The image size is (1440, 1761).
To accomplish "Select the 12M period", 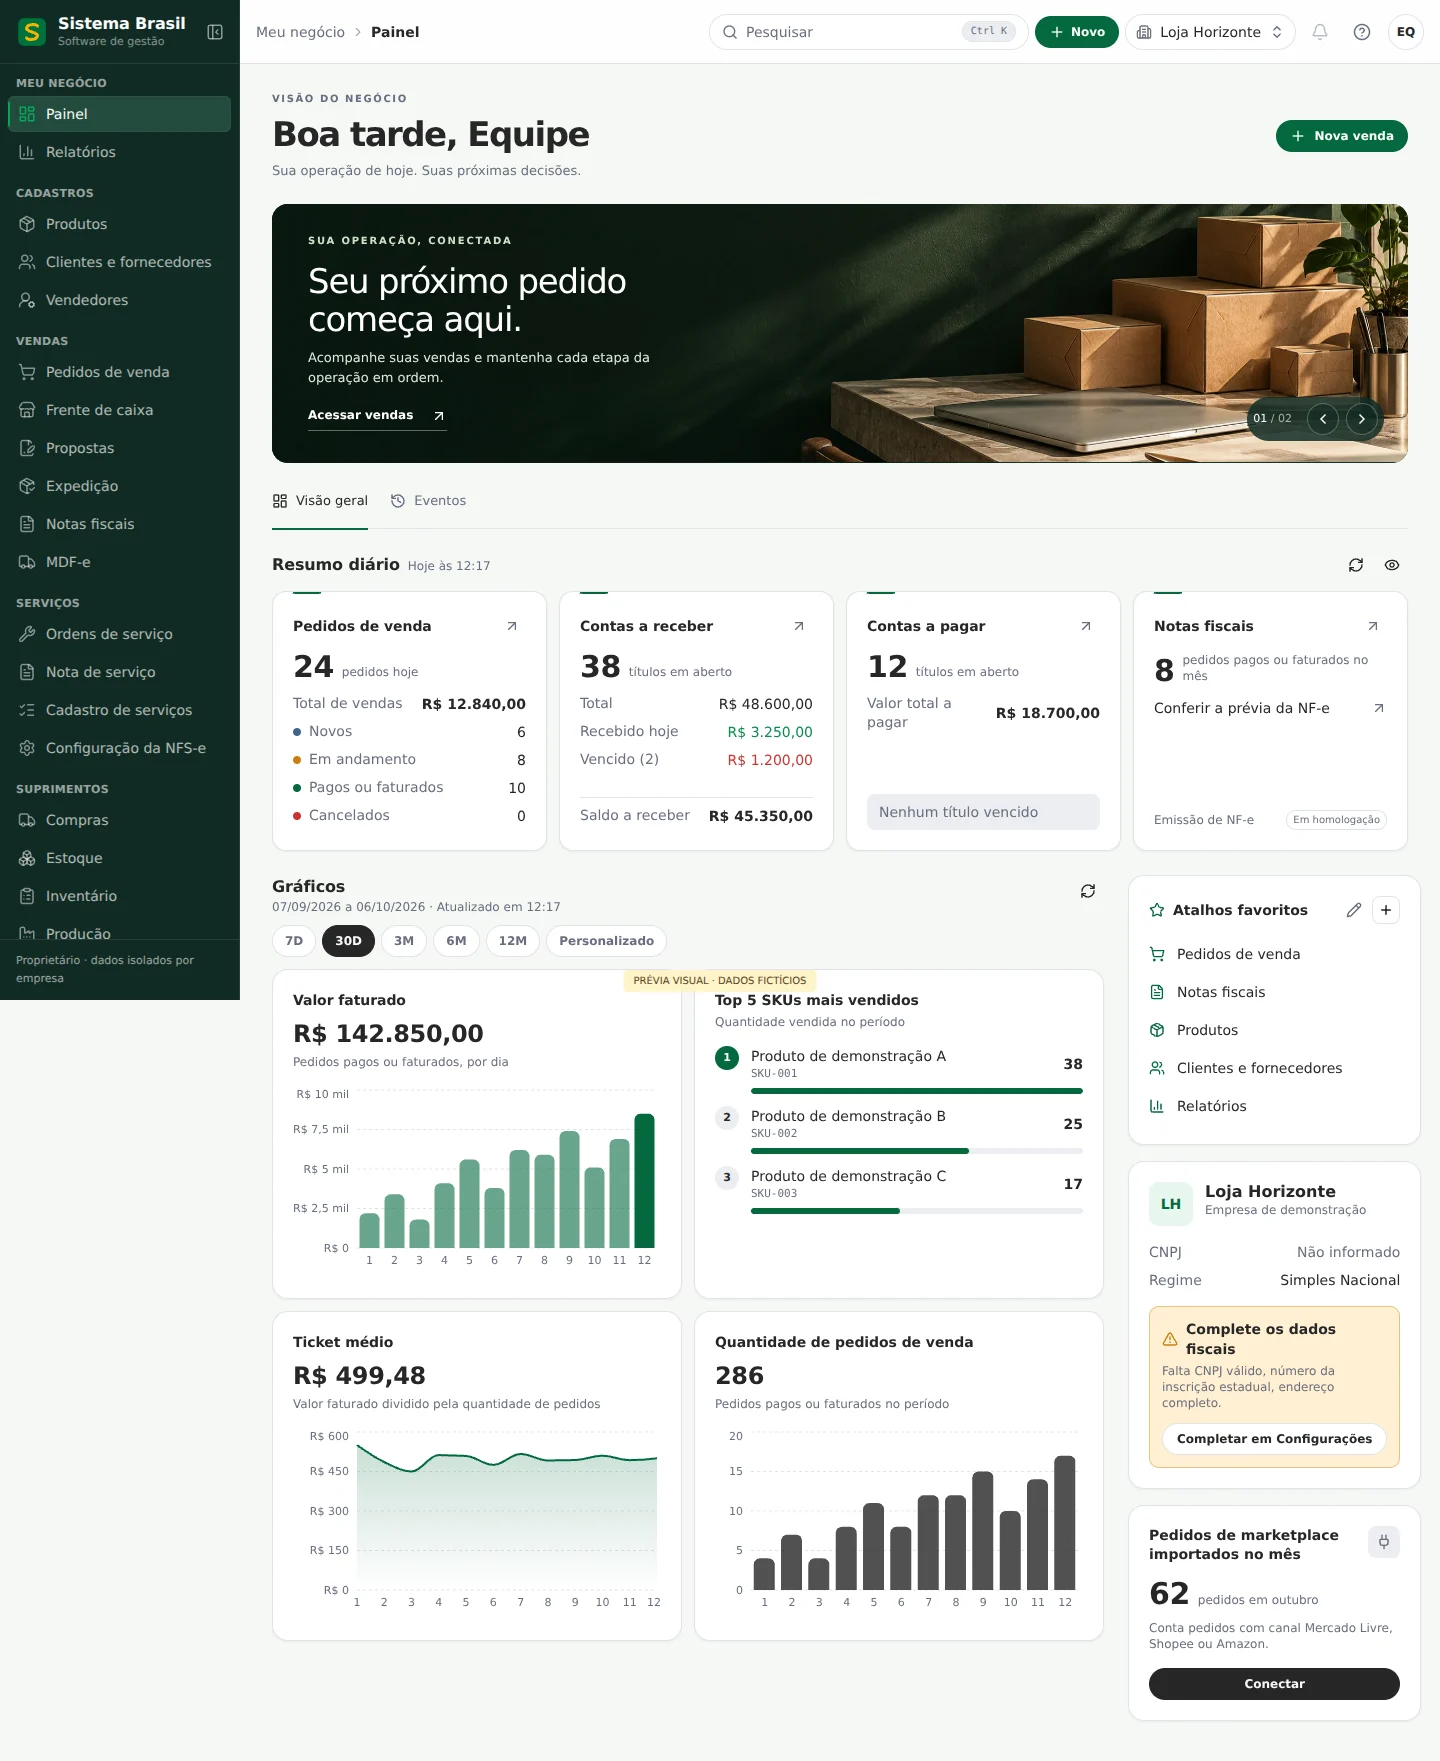I will click(x=513, y=941).
